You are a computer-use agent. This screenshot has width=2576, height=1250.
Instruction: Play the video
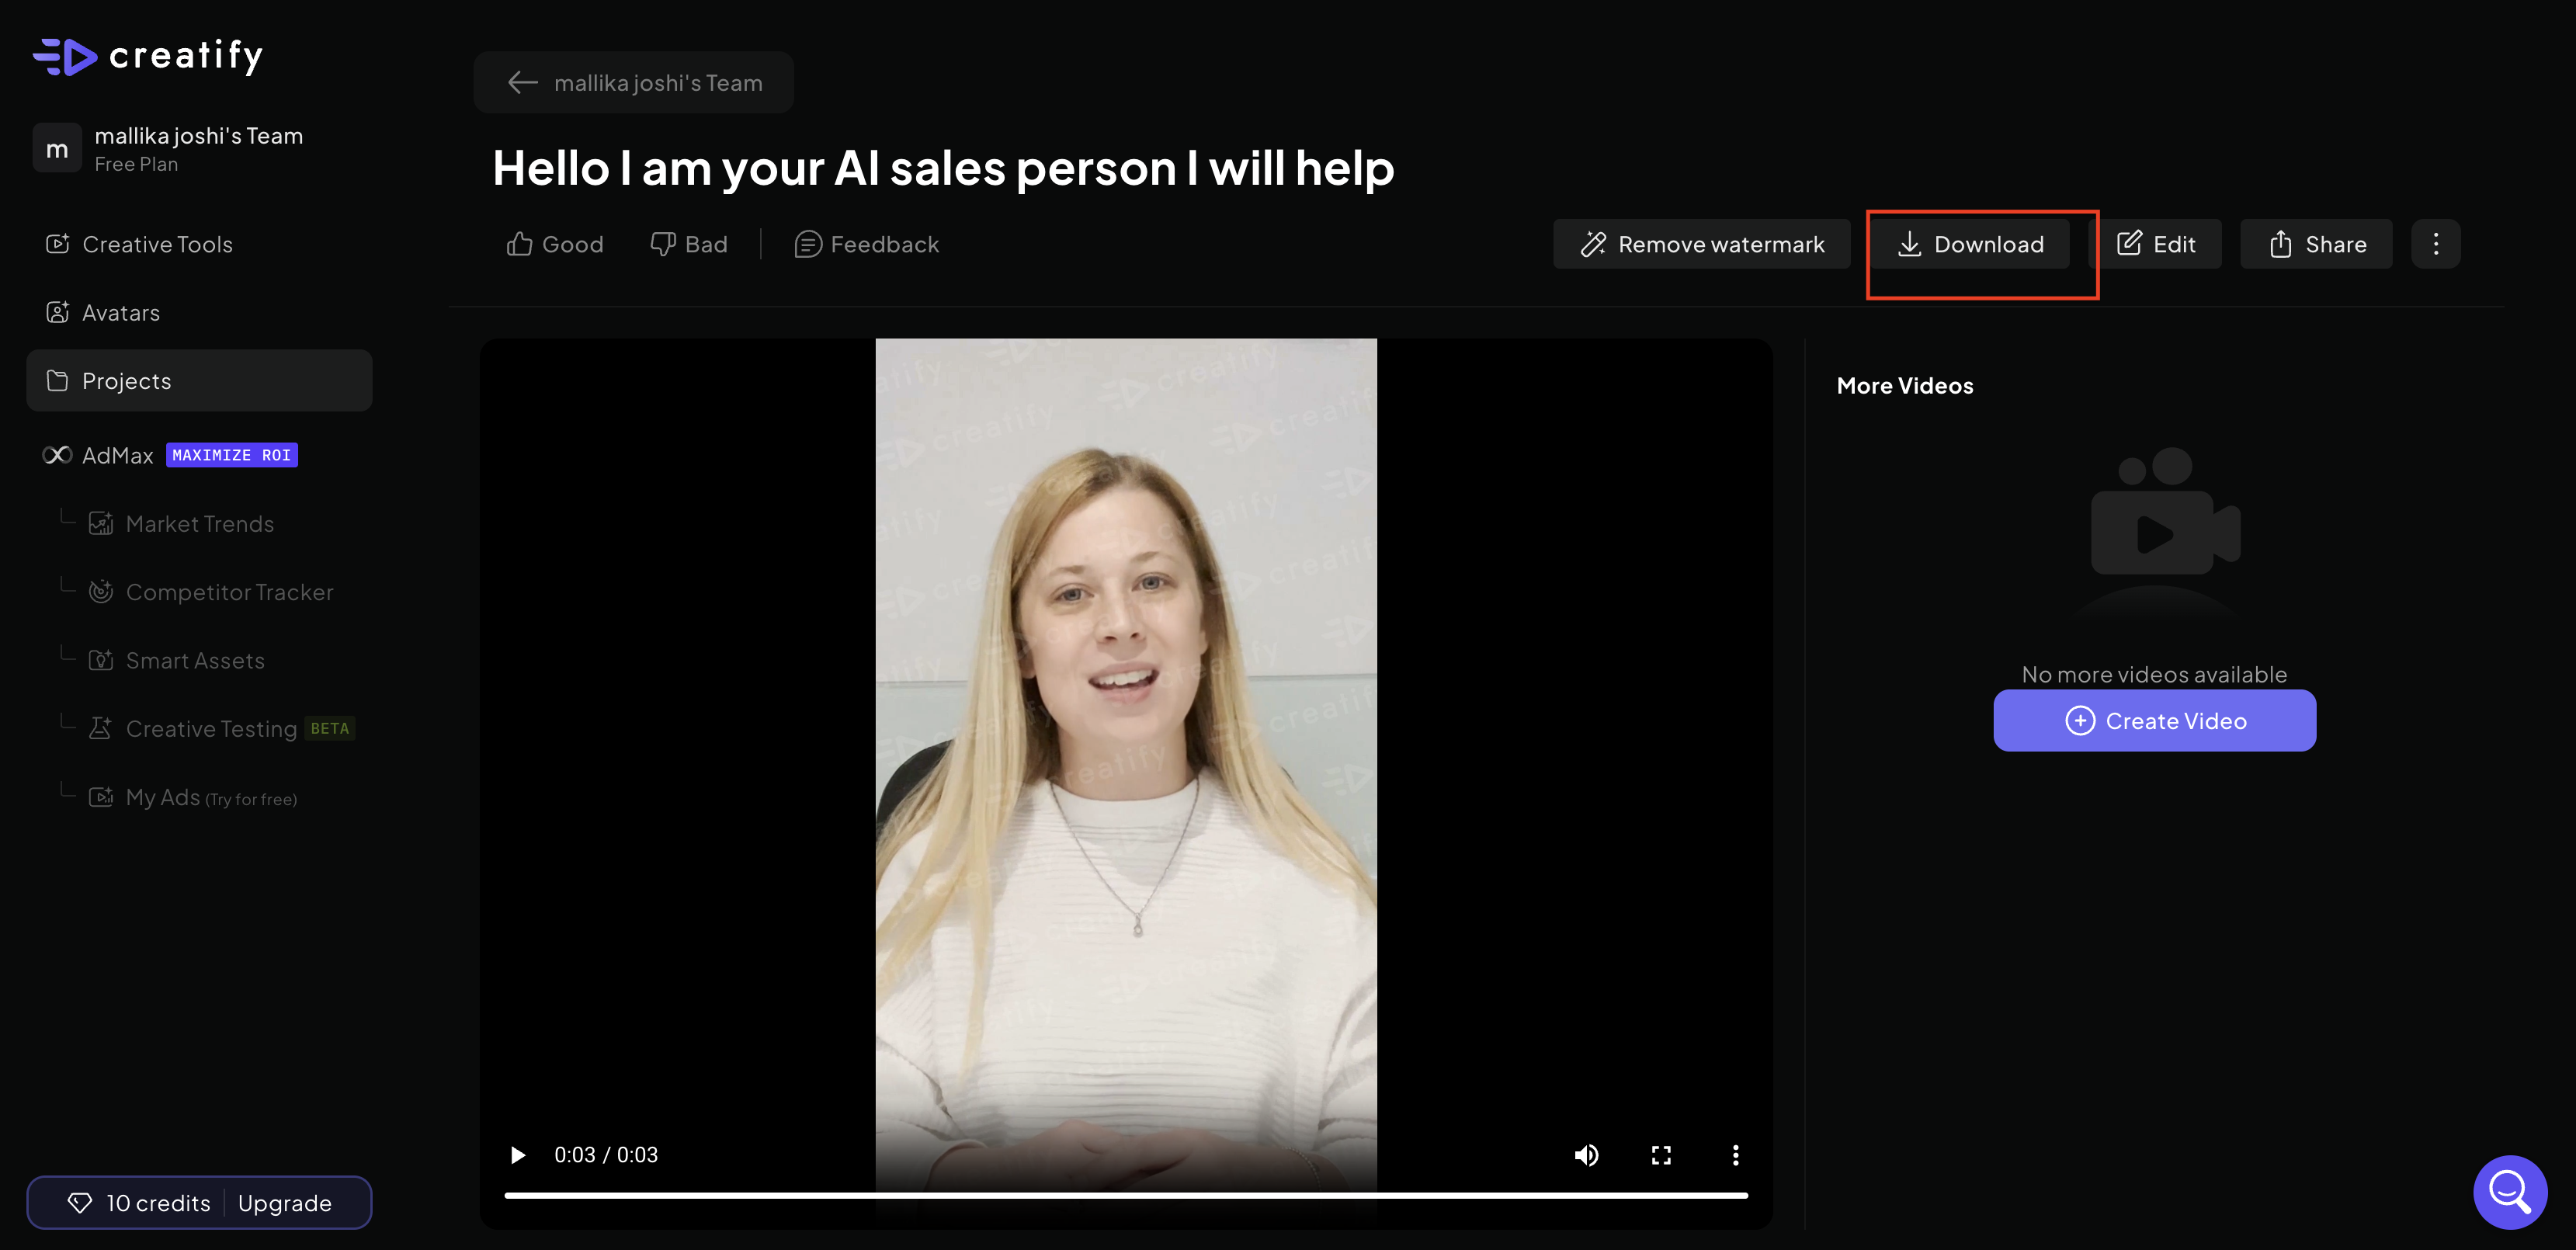518,1155
